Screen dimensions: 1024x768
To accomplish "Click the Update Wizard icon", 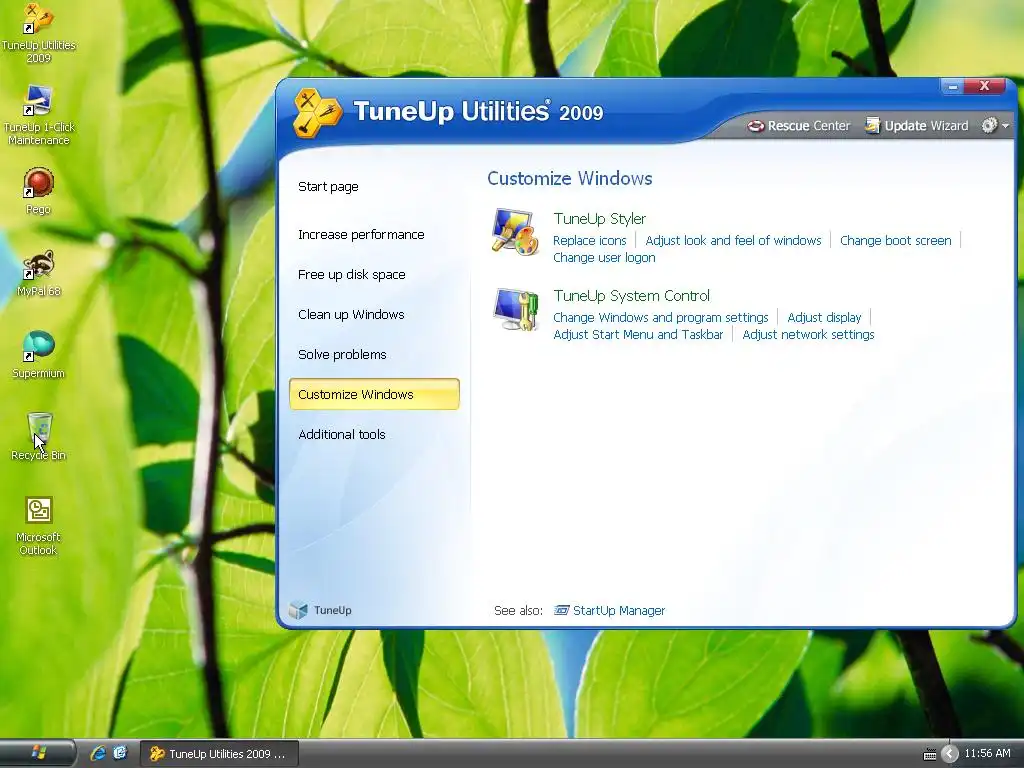I will coord(872,125).
